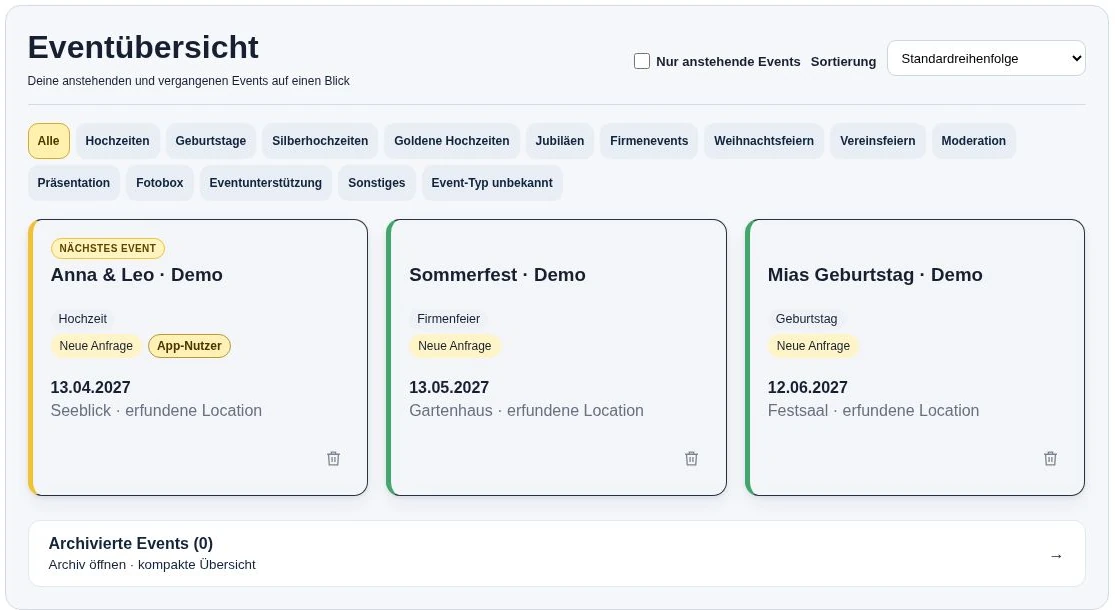The width and height of the screenshot is (1115, 610).
Task: Click the date 12.06.2027
Action: pyautogui.click(x=807, y=387)
